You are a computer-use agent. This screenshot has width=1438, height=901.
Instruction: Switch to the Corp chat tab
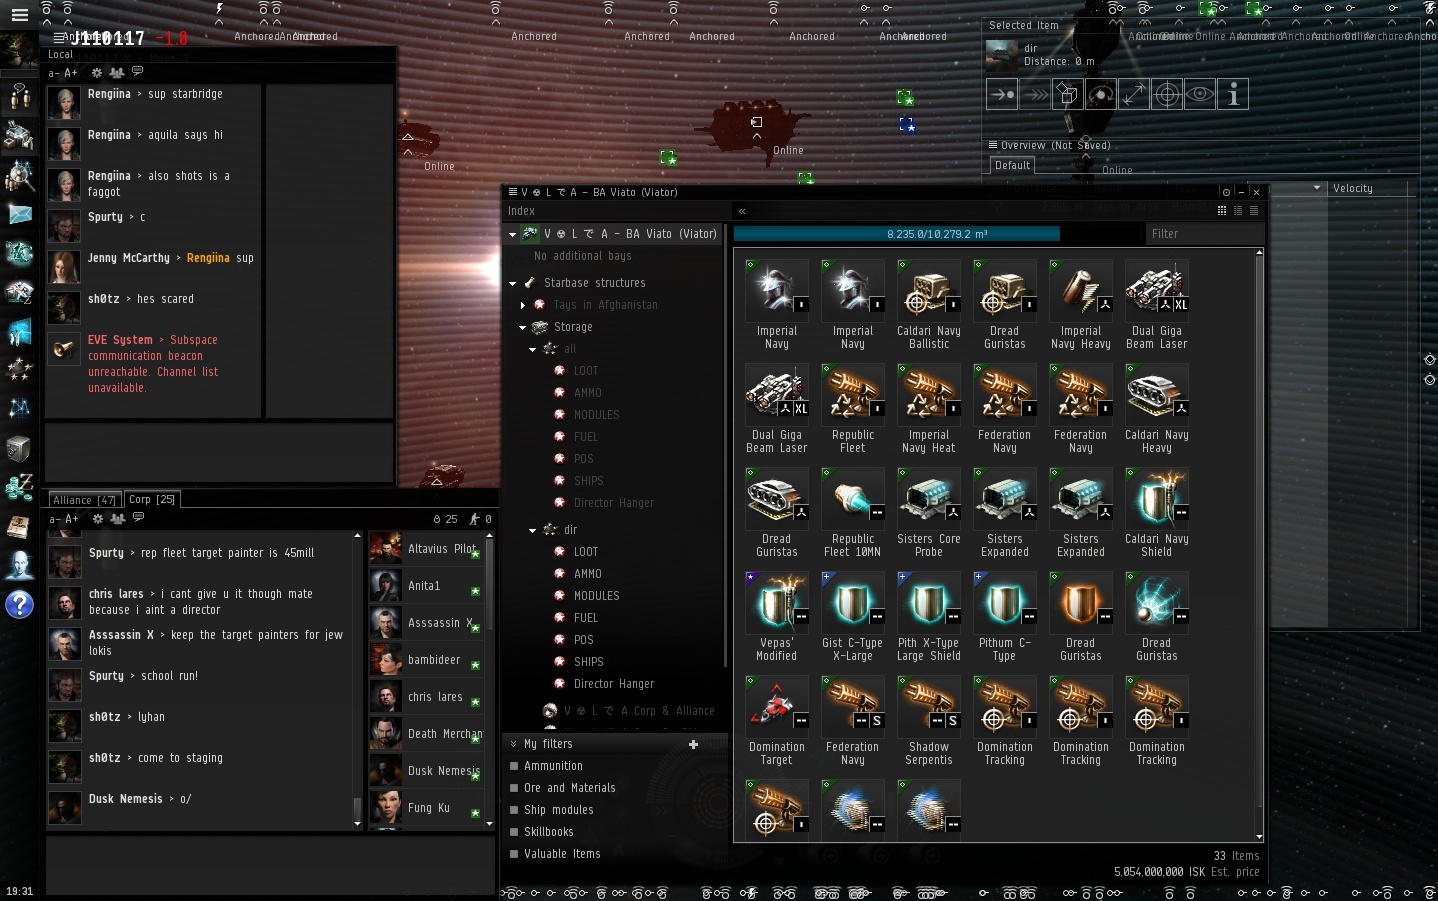point(151,499)
